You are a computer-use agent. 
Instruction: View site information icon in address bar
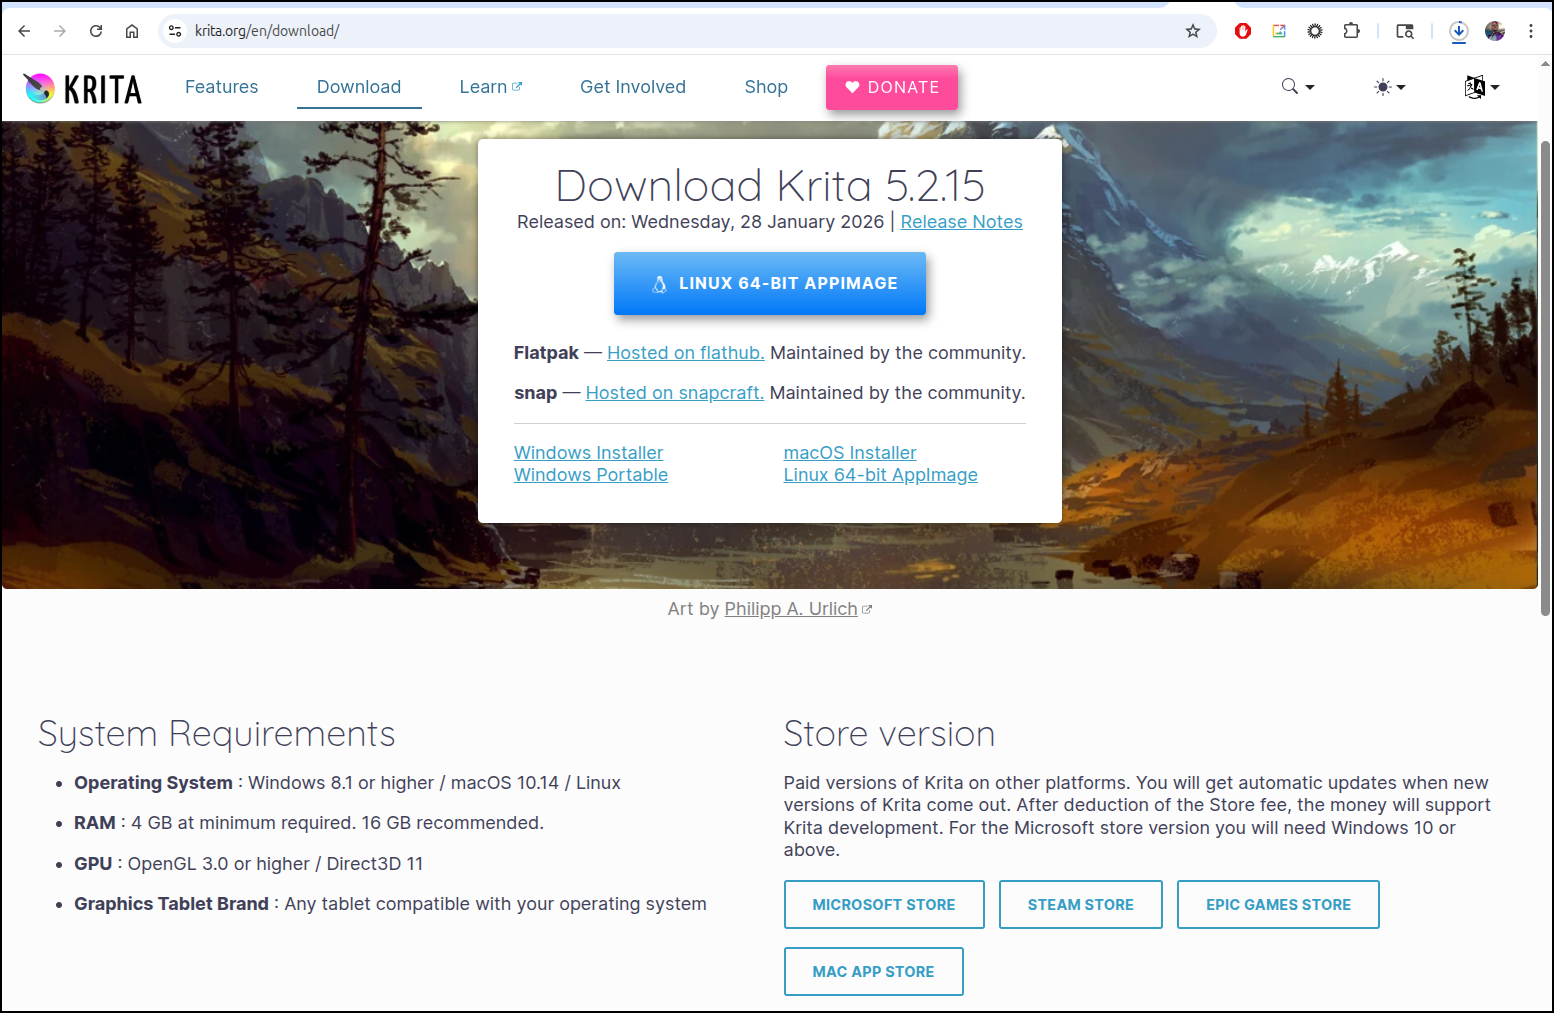pyautogui.click(x=175, y=31)
